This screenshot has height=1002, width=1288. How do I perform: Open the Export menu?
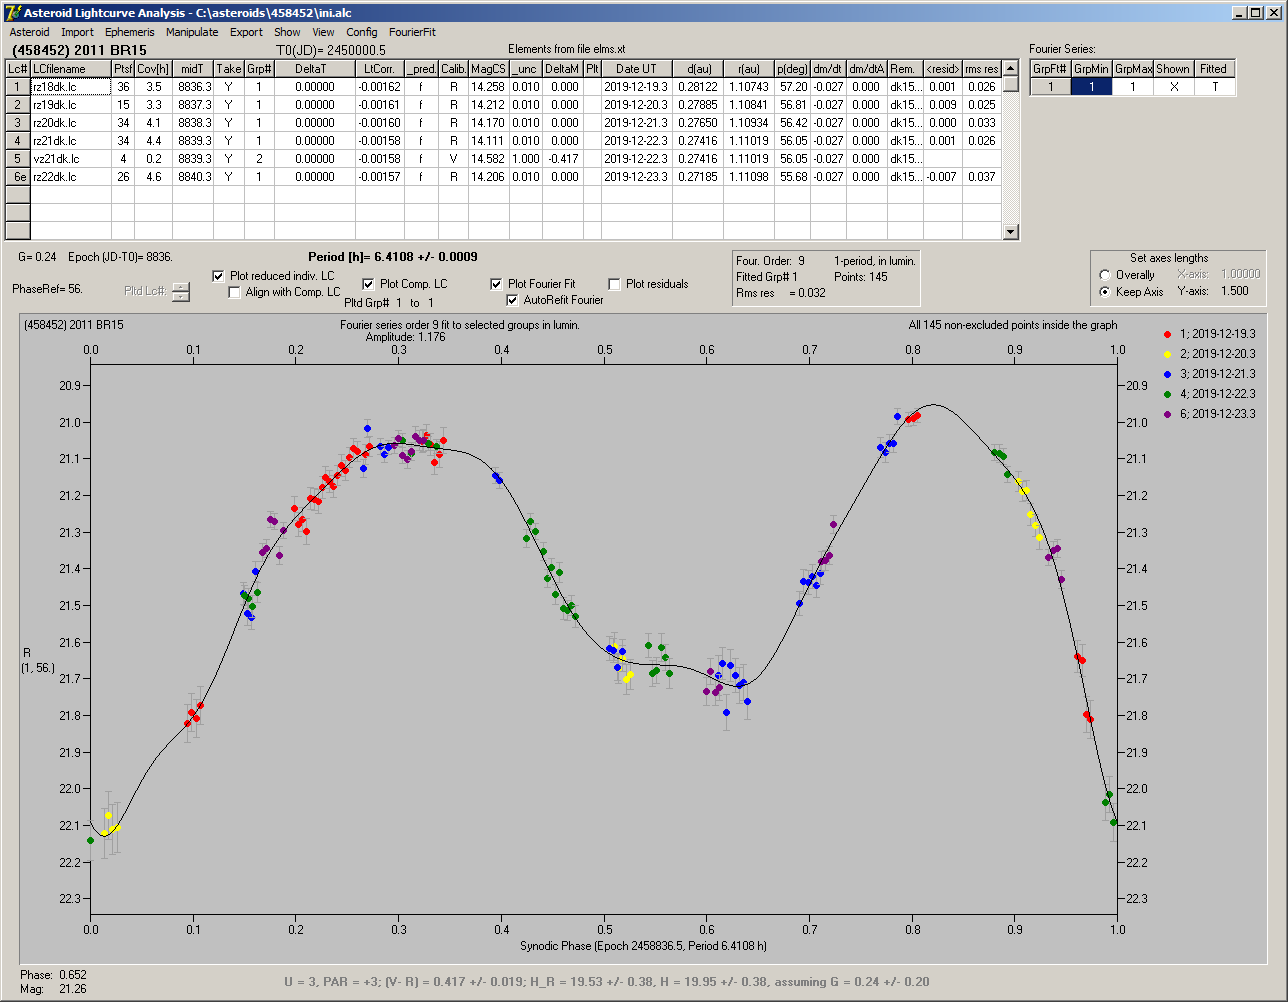click(x=246, y=32)
